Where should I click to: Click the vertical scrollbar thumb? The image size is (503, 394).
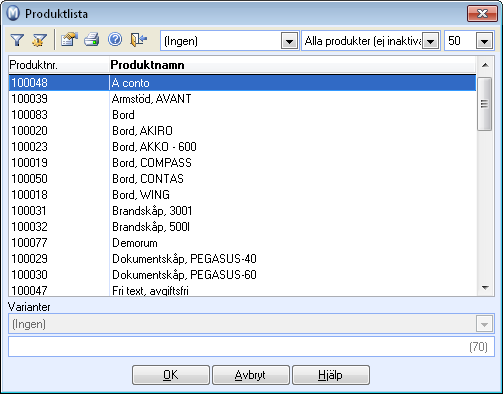coord(484,104)
